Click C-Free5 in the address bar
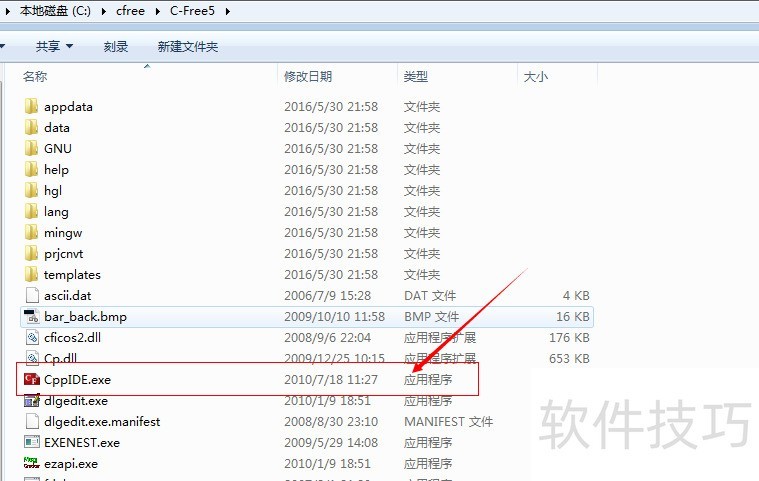The image size is (759, 481). (x=192, y=11)
